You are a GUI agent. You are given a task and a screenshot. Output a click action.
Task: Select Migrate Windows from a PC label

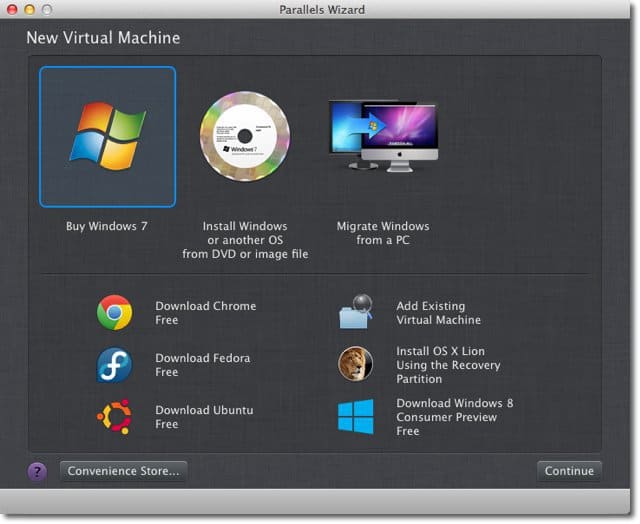[383, 233]
